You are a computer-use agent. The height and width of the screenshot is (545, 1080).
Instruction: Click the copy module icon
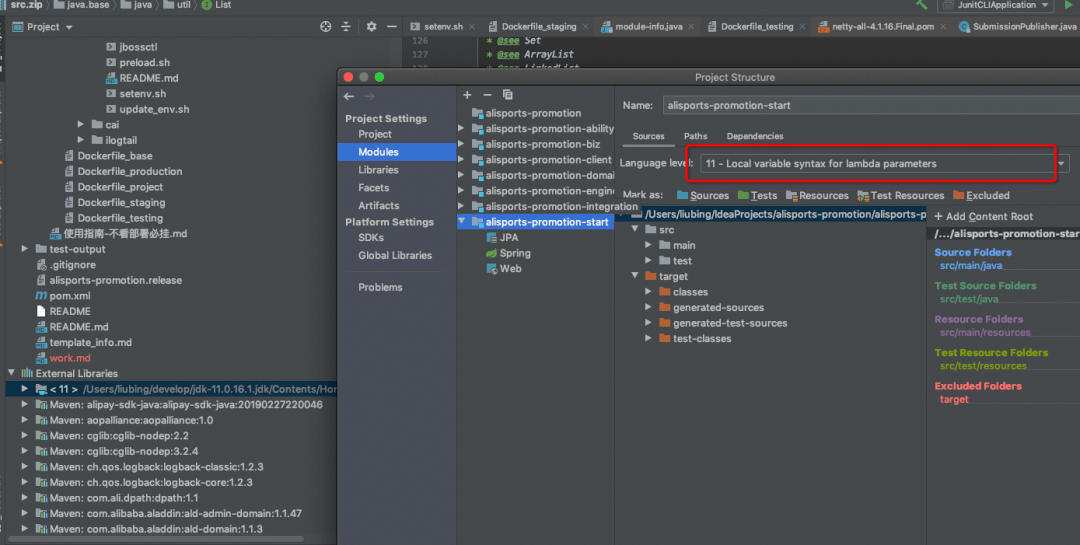(x=508, y=95)
